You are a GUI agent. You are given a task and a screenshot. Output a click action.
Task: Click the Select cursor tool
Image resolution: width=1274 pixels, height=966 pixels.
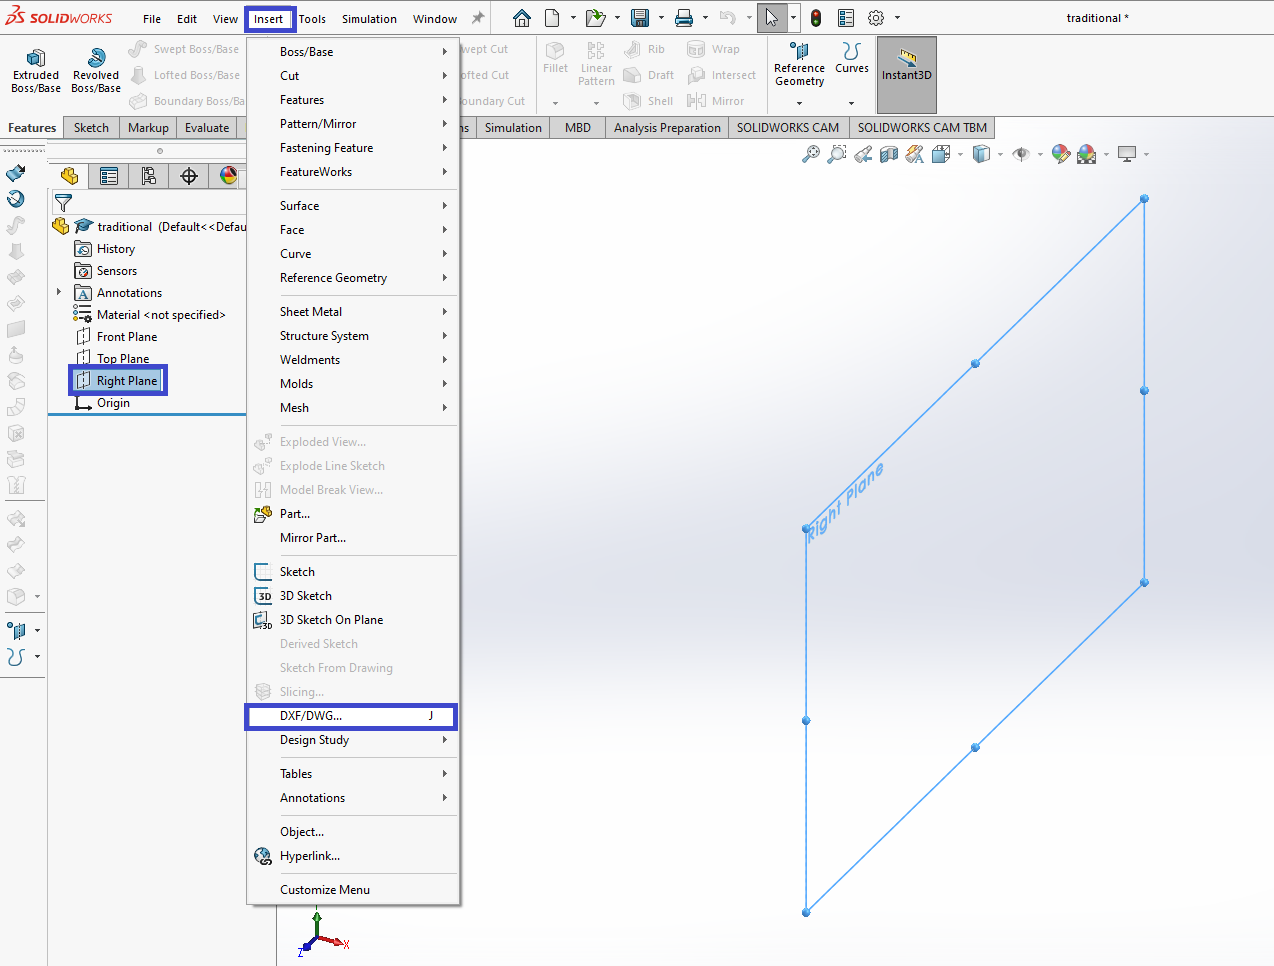pyautogui.click(x=771, y=18)
